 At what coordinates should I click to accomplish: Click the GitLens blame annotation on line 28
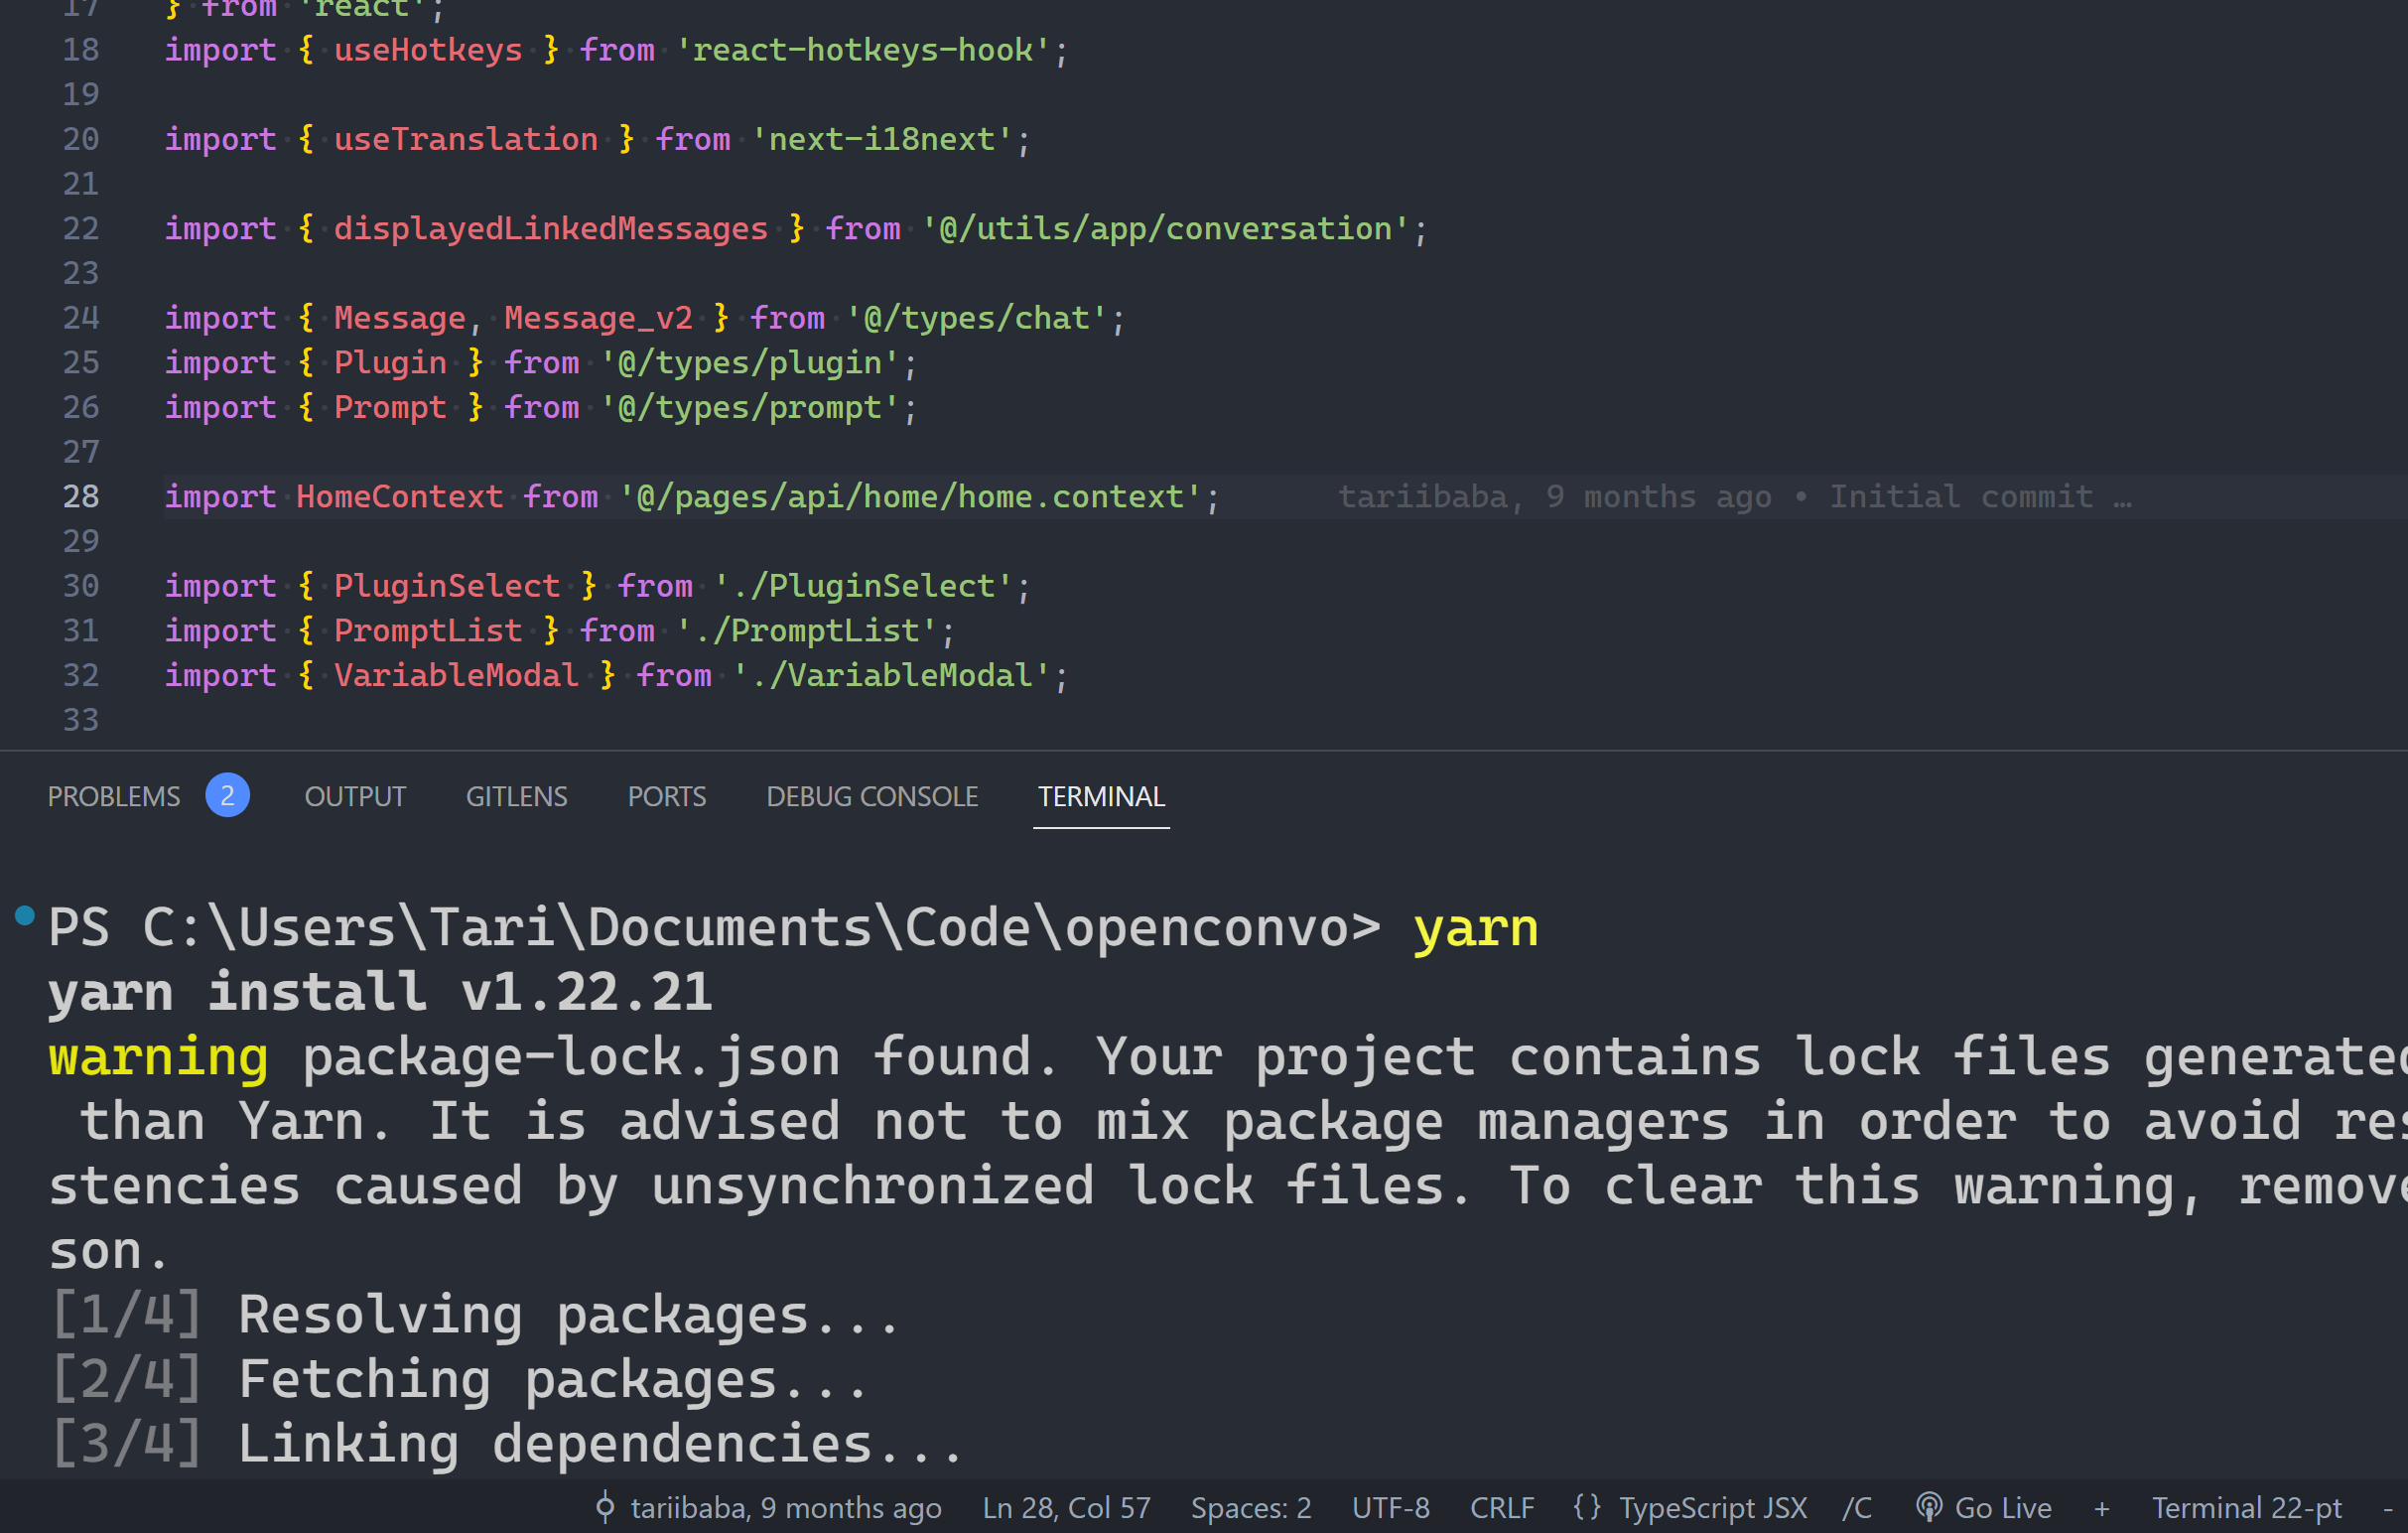point(1733,497)
